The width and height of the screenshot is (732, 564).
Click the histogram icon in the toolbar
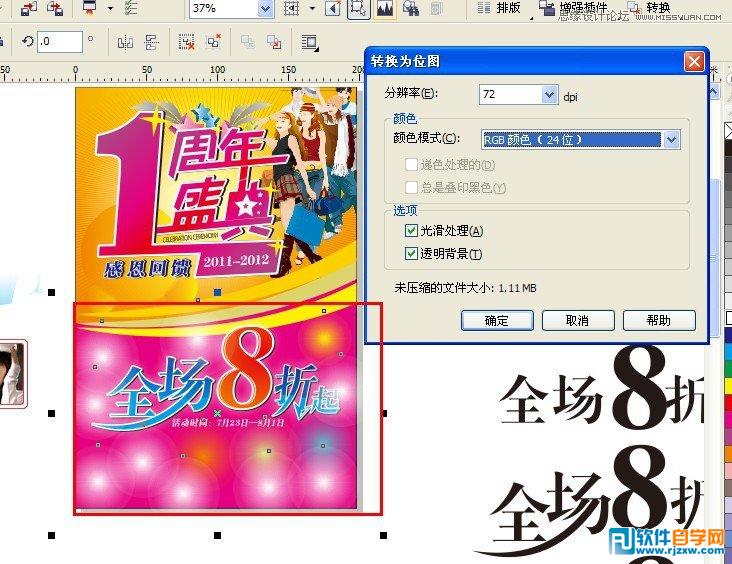385,8
